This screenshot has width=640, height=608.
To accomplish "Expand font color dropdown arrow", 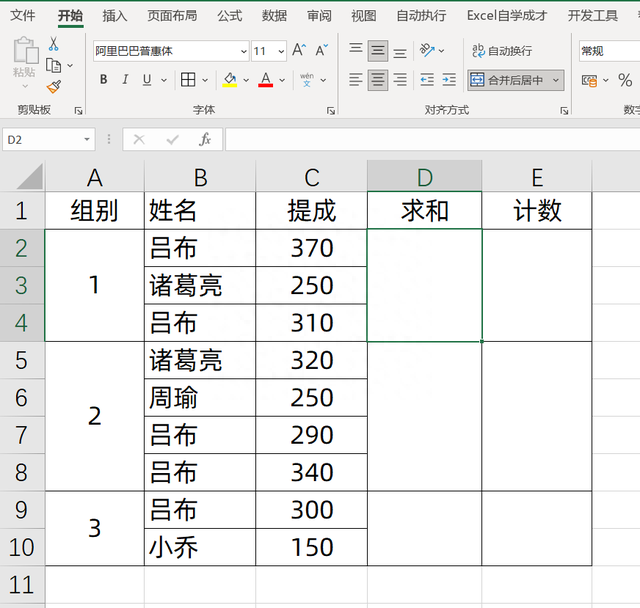I will coord(282,80).
